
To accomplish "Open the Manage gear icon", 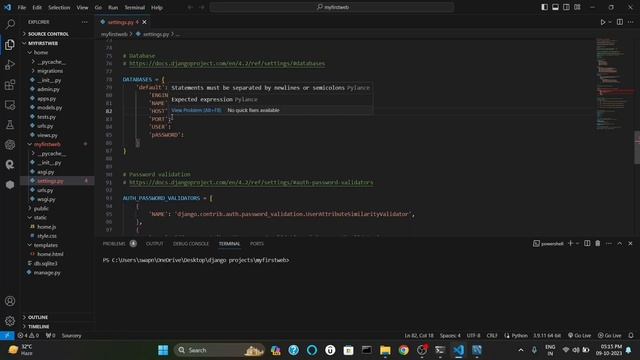I will point(10,321).
